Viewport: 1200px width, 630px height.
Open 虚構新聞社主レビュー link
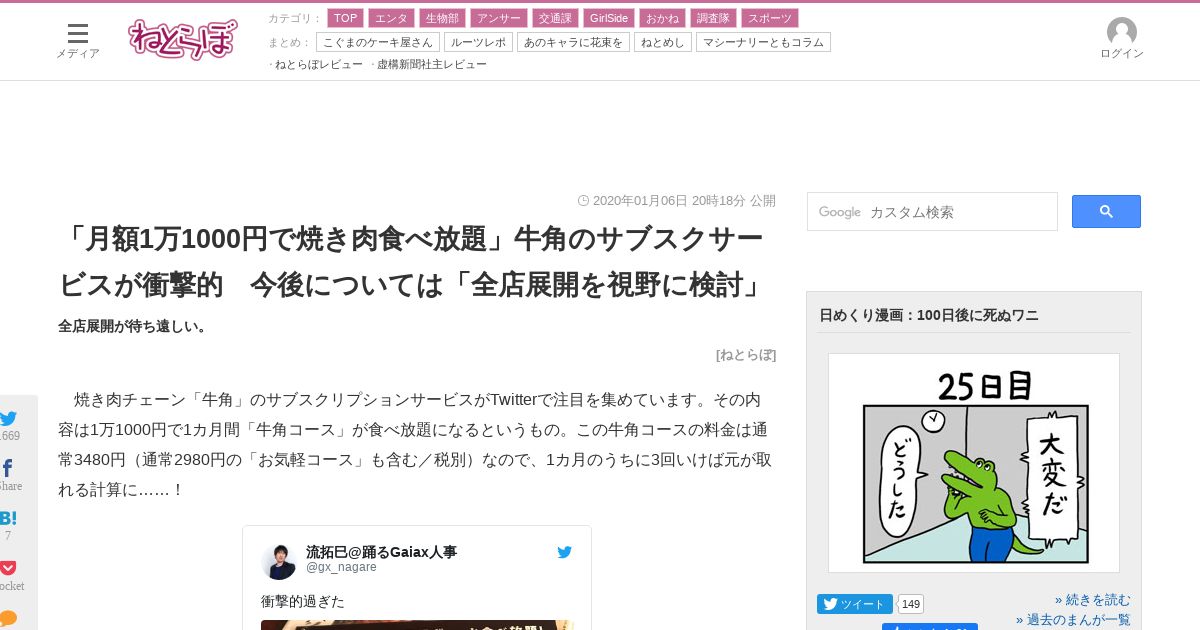(432, 64)
